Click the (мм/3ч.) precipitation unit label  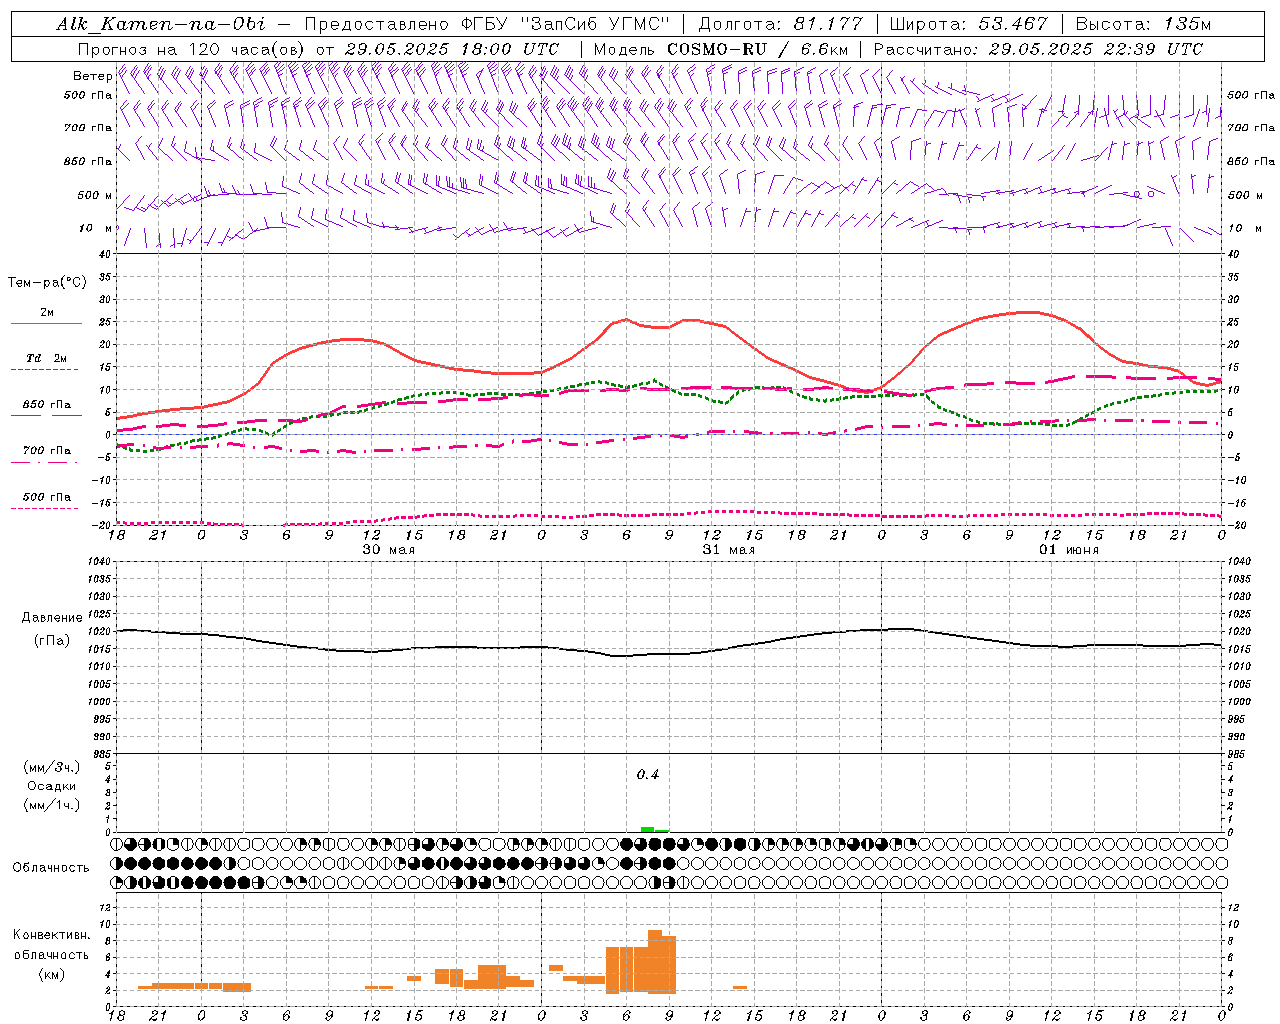pyautogui.click(x=51, y=767)
